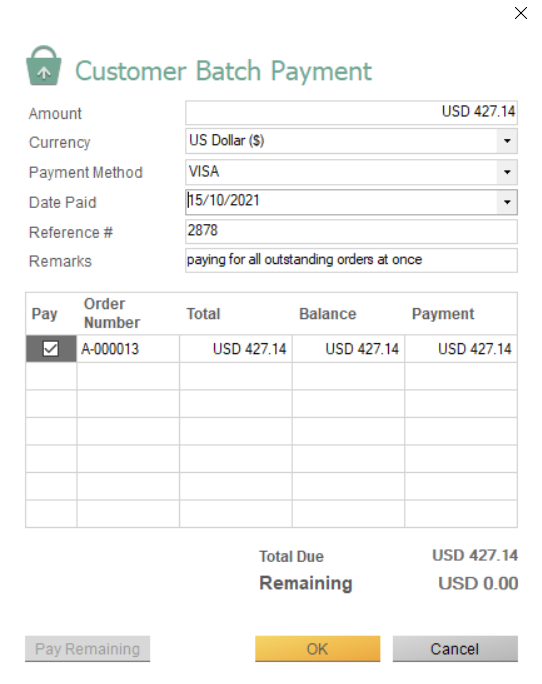The image size is (542, 684).
Task: Open the Currency dropdown arrow
Action: click(x=507, y=141)
